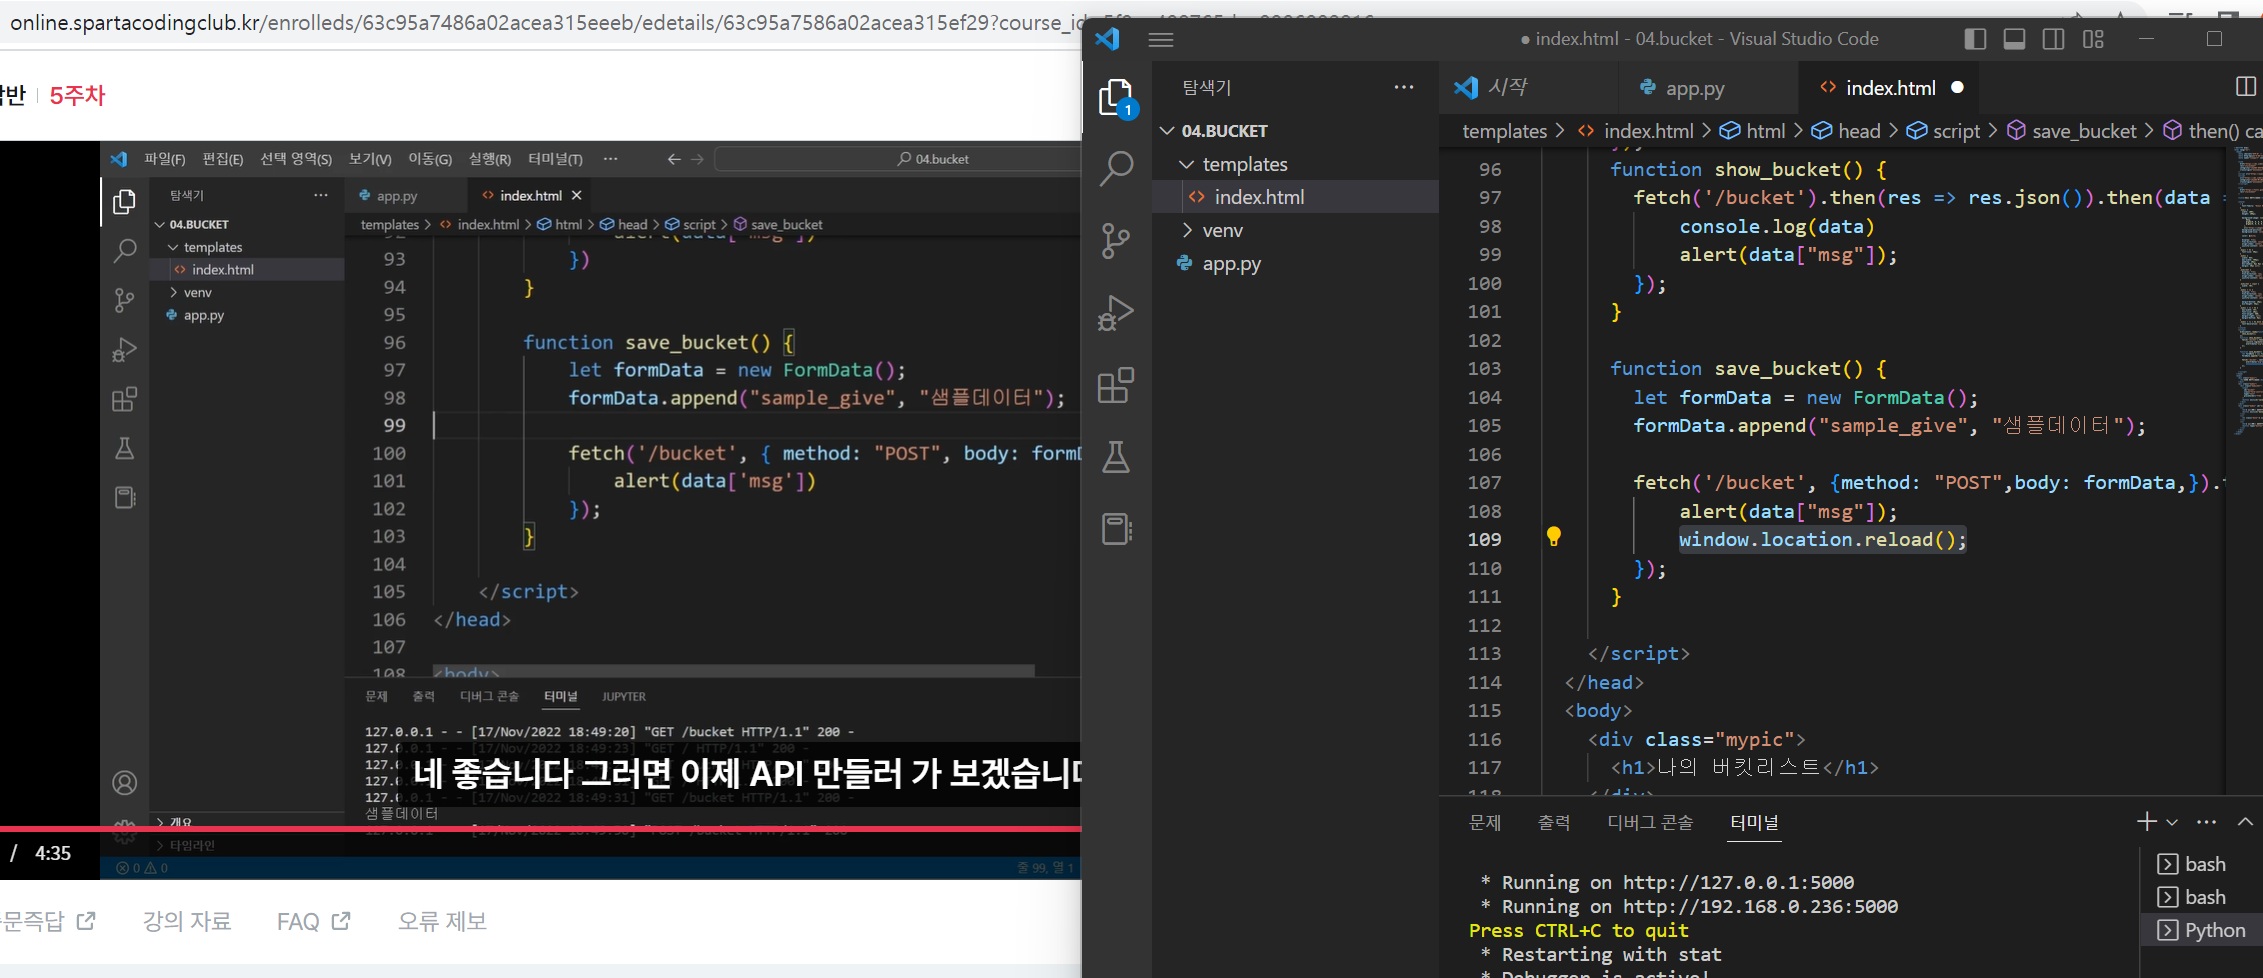
Task: Open hamburger application menu in VS Code title bar
Action: 1161,40
